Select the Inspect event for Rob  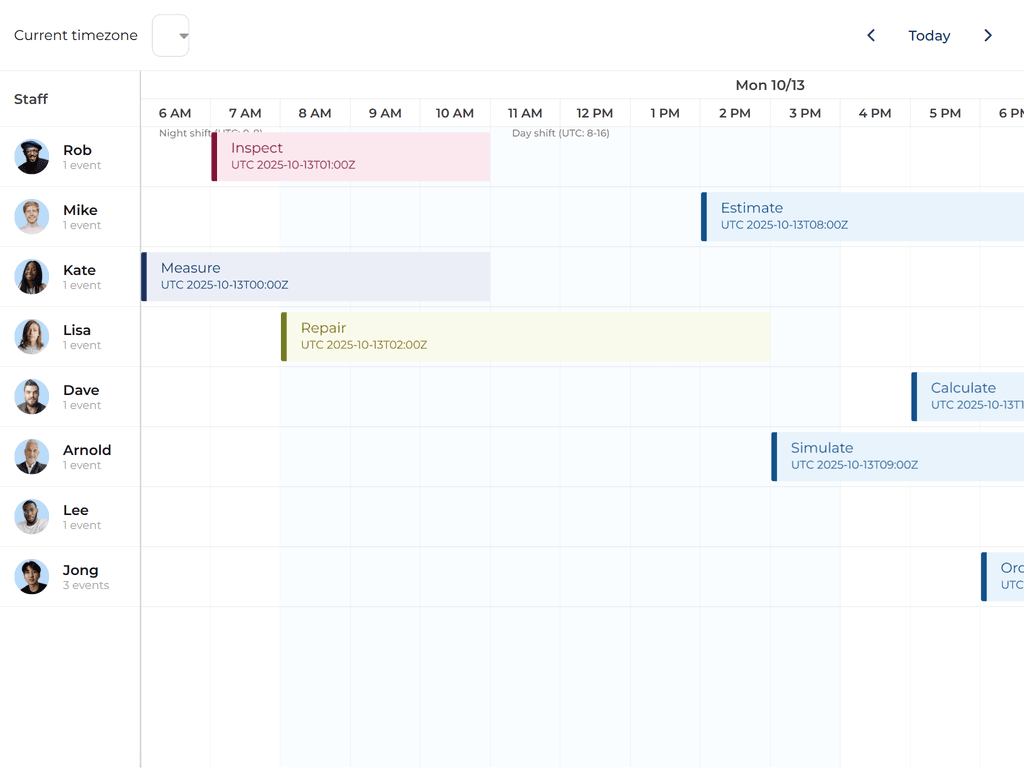point(351,157)
